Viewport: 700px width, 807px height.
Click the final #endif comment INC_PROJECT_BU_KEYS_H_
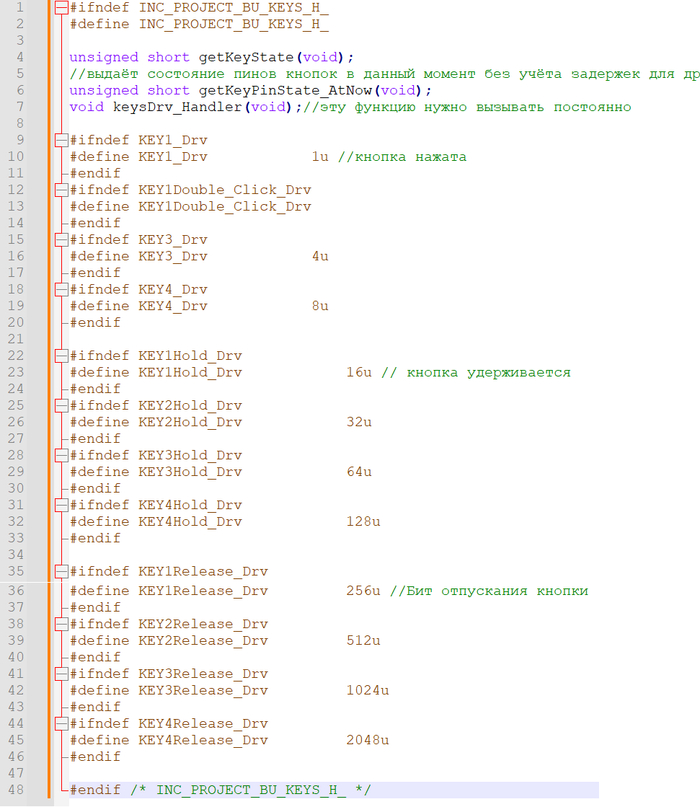coord(250,790)
